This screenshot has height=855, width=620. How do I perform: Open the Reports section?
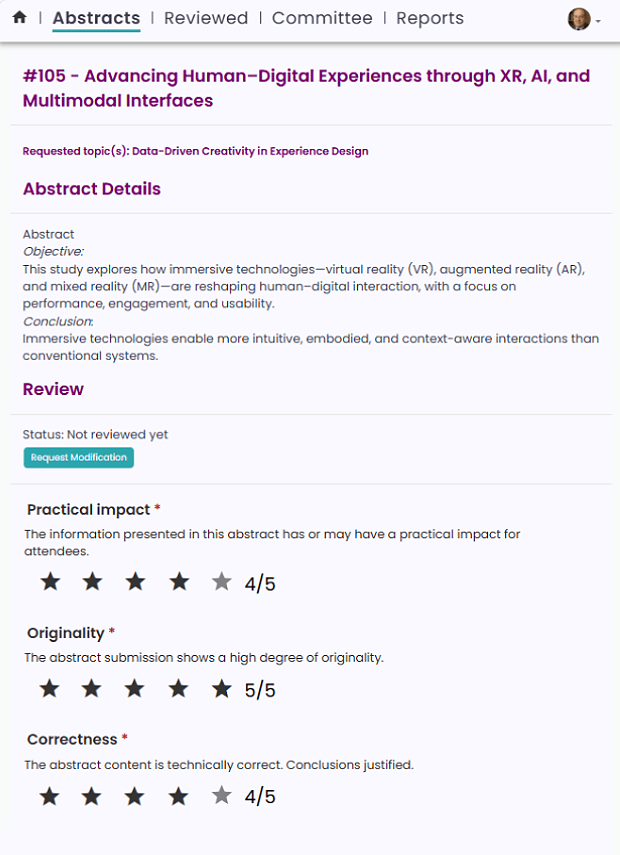point(429,18)
